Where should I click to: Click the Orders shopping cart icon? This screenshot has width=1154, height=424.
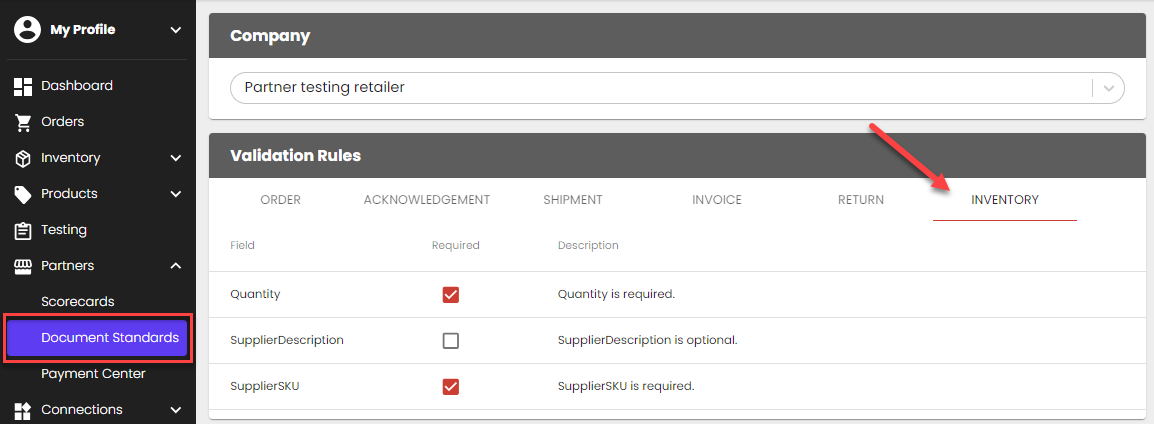23,122
